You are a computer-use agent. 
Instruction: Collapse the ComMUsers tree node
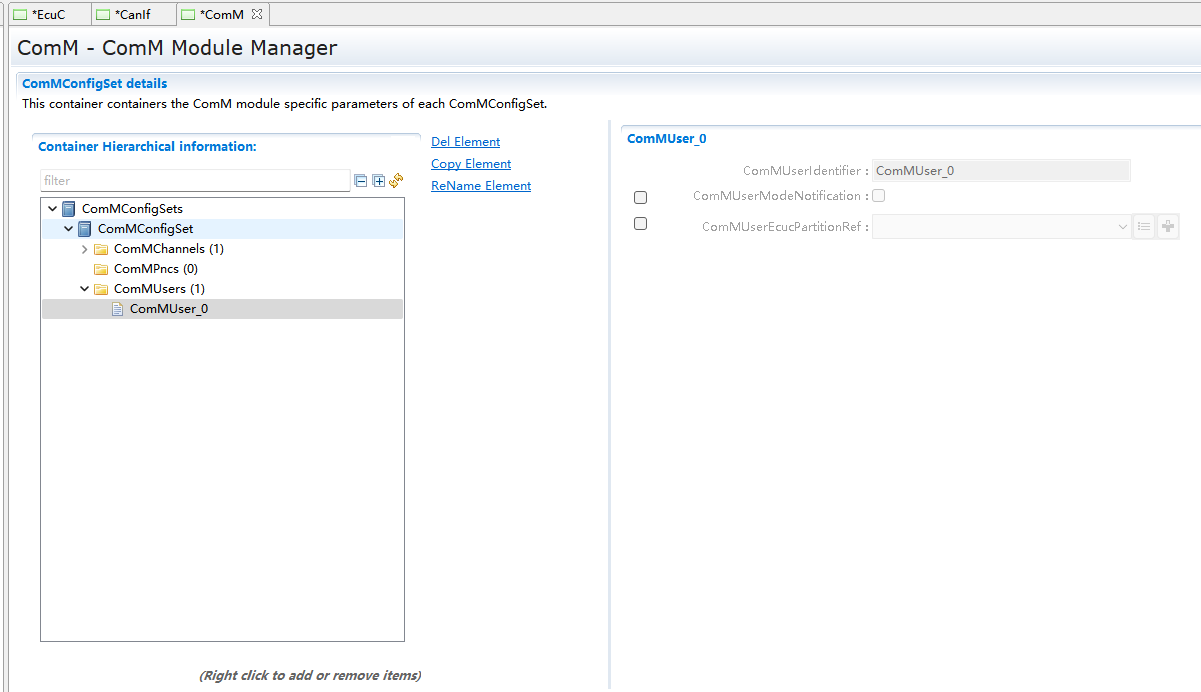pos(85,289)
